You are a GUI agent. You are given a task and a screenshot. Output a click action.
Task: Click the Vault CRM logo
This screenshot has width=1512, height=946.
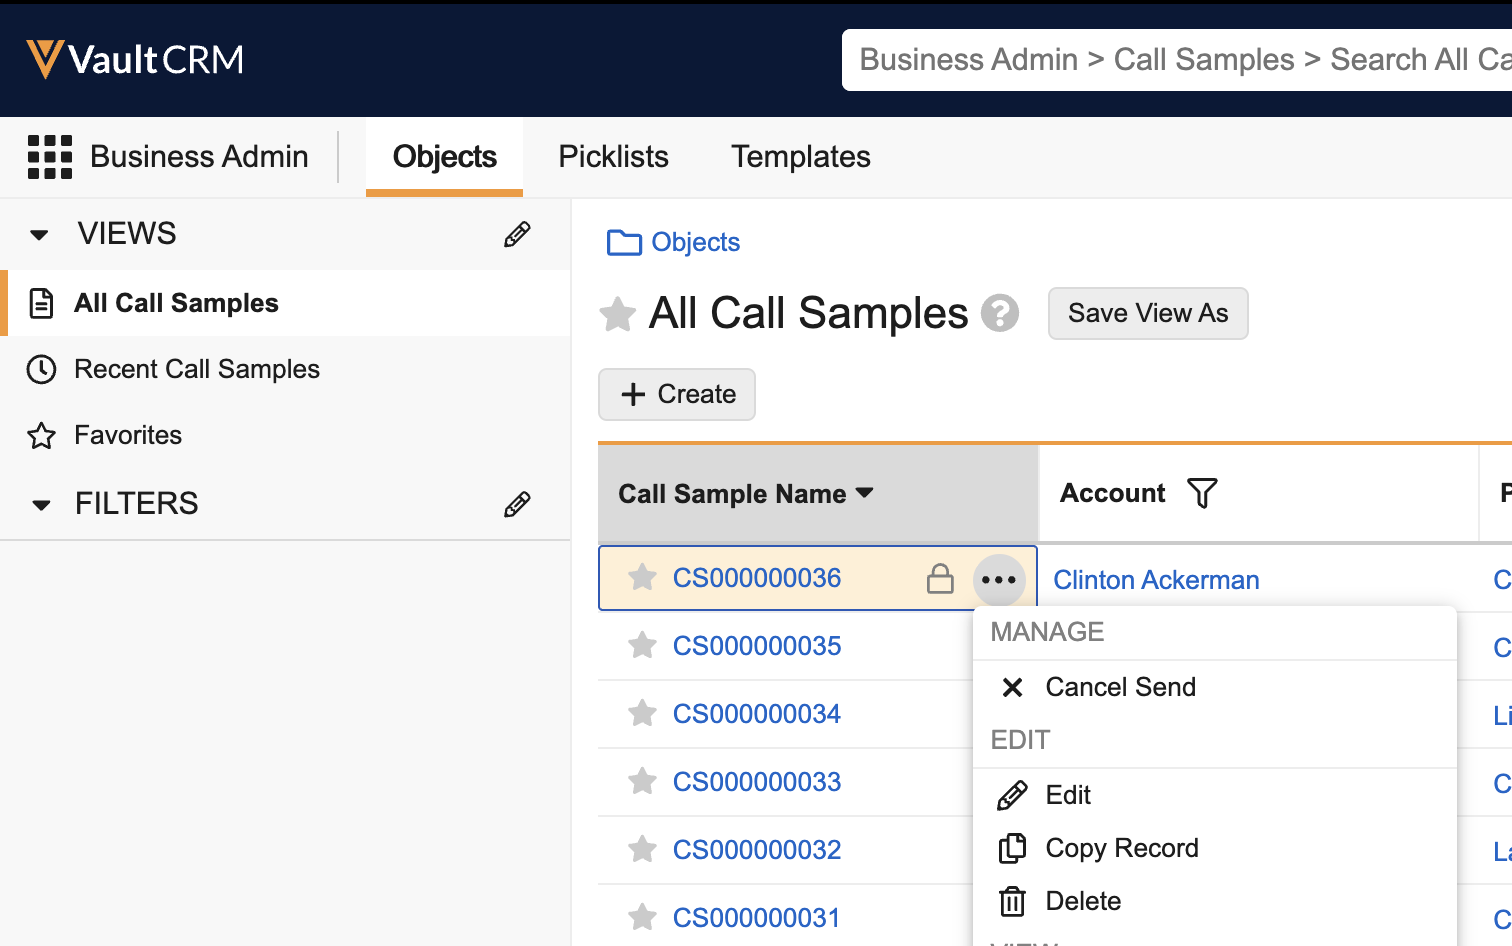(x=135, y=60)
